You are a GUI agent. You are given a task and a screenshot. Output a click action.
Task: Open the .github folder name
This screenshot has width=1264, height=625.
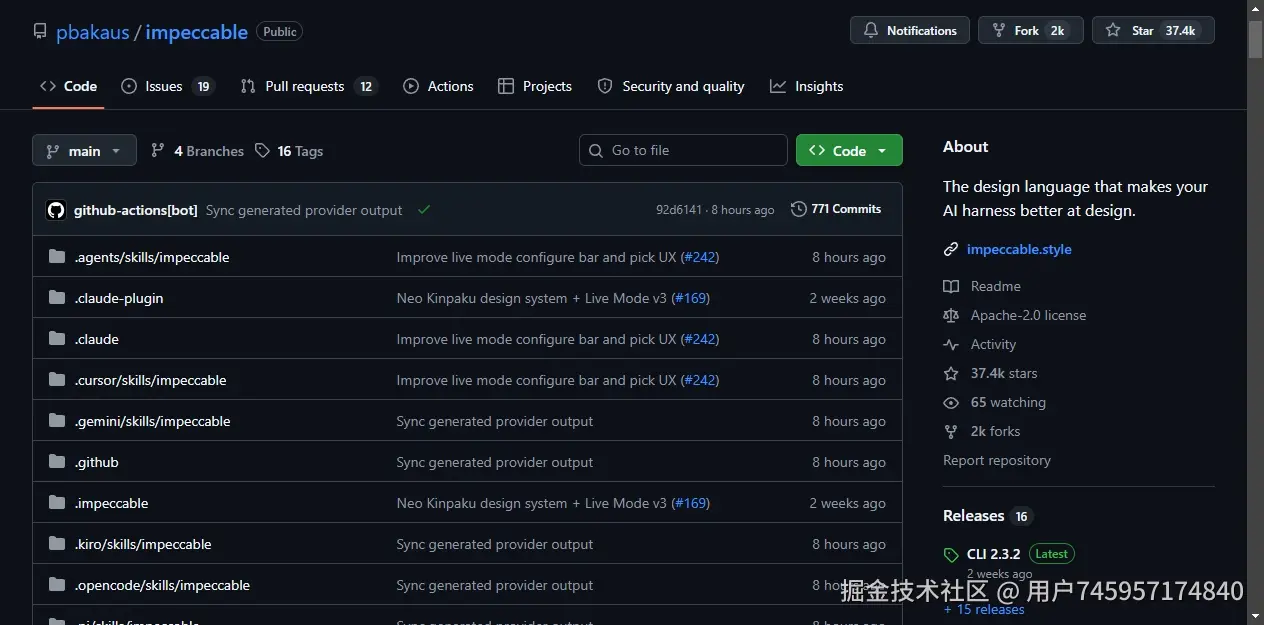coord(96,462)
